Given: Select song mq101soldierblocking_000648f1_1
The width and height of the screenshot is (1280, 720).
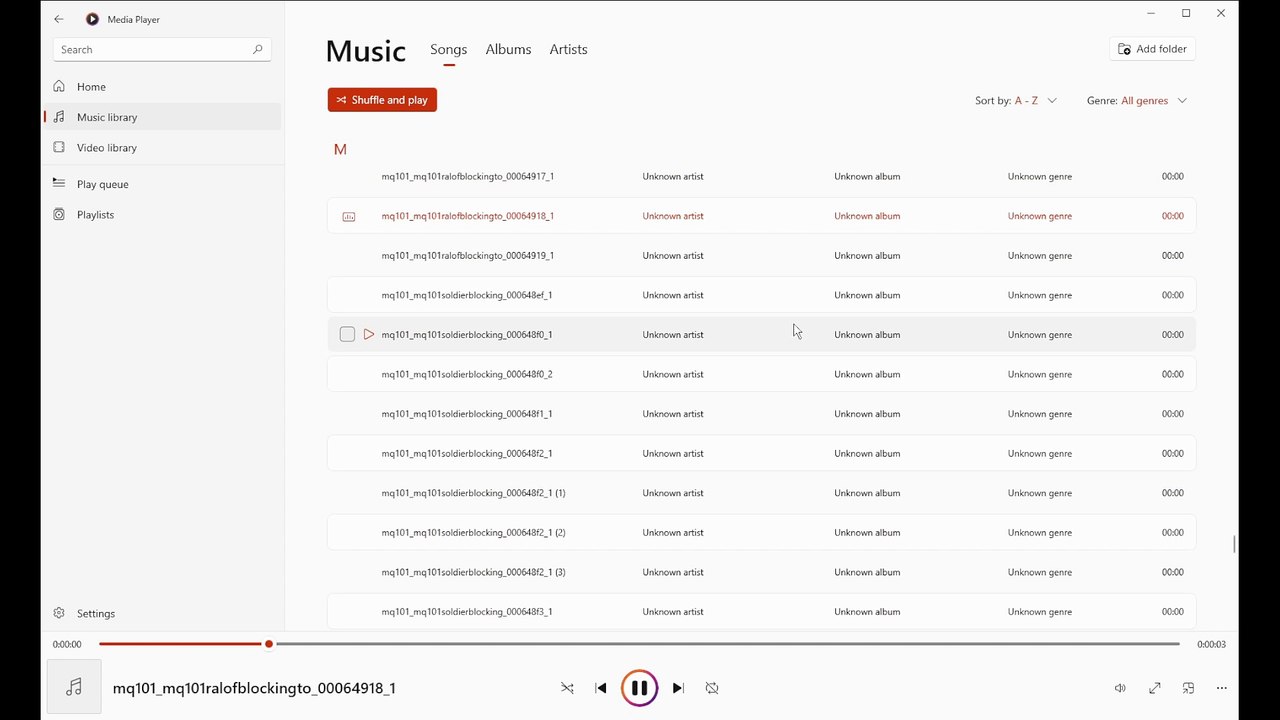Looking at the screenshot, I should 761,414.
